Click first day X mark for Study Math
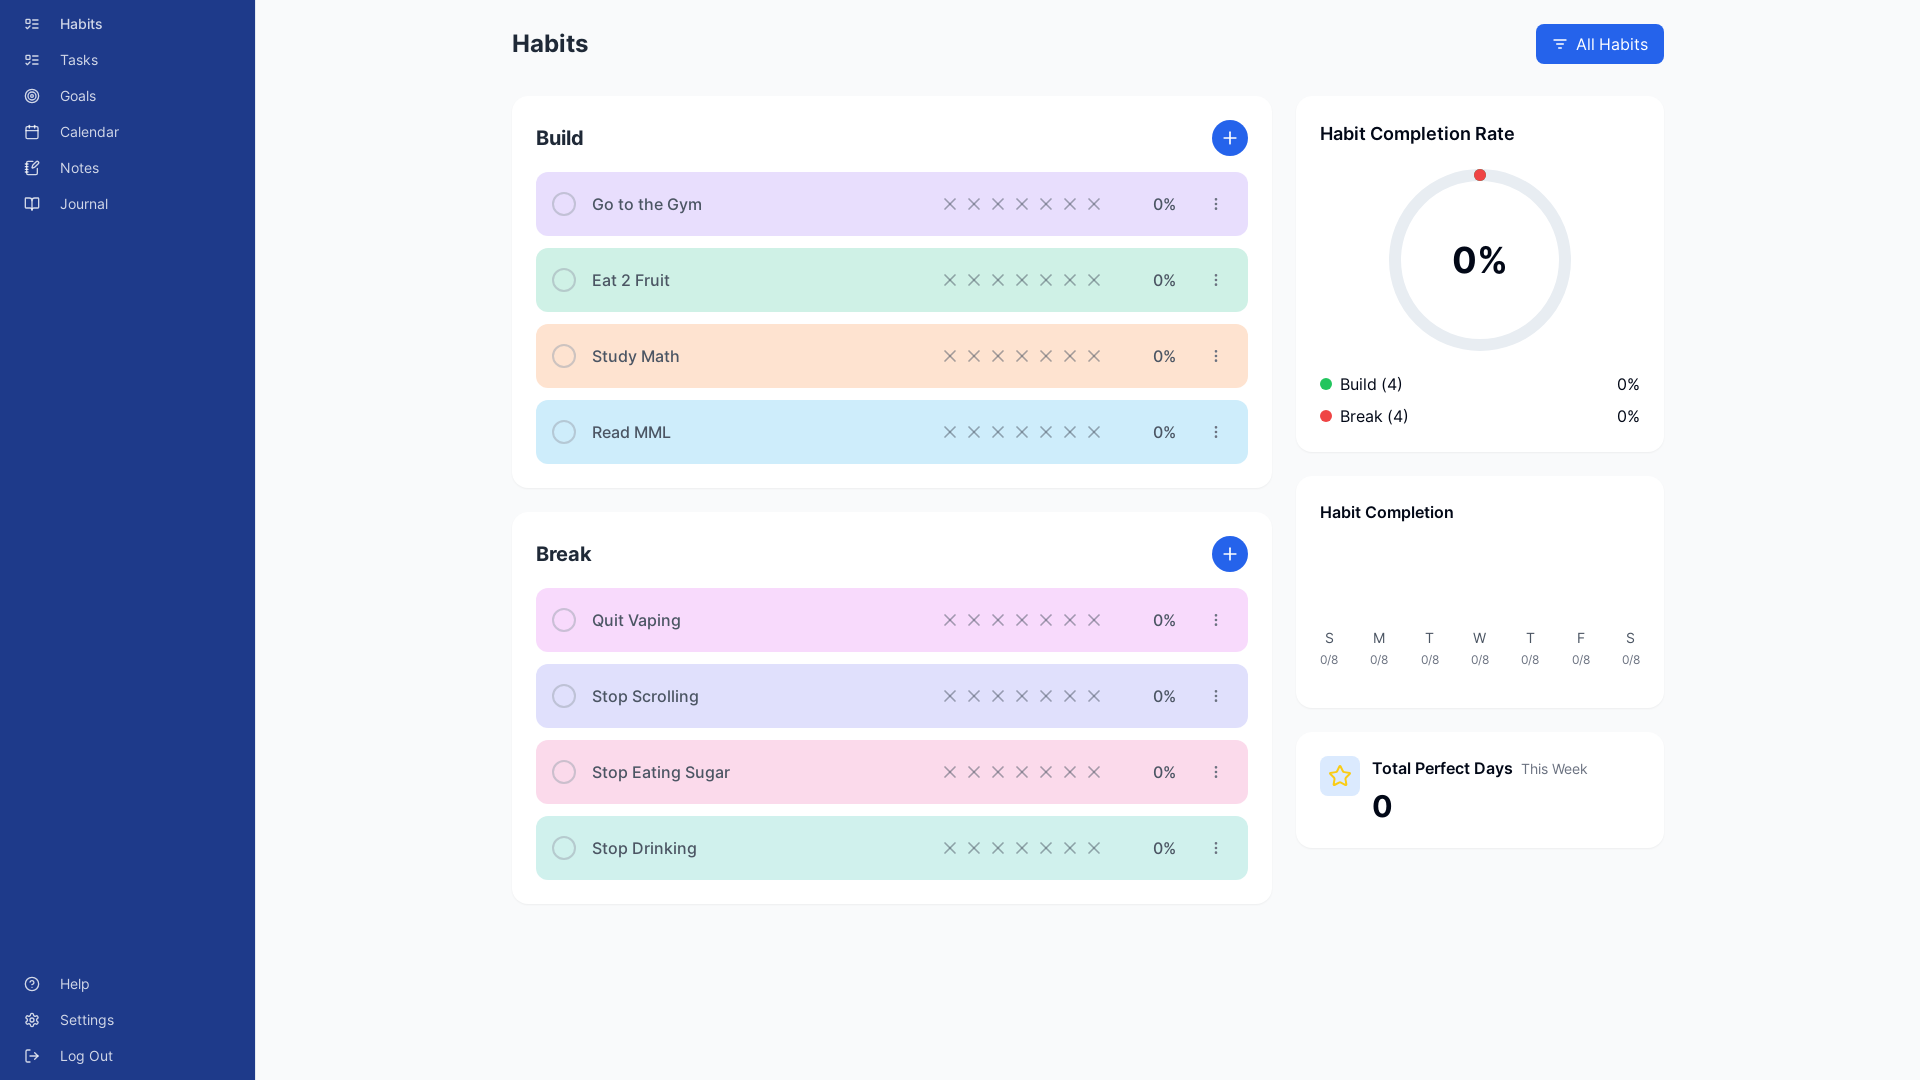This screenshot has height=1080, width=1920. coord(950,356)
